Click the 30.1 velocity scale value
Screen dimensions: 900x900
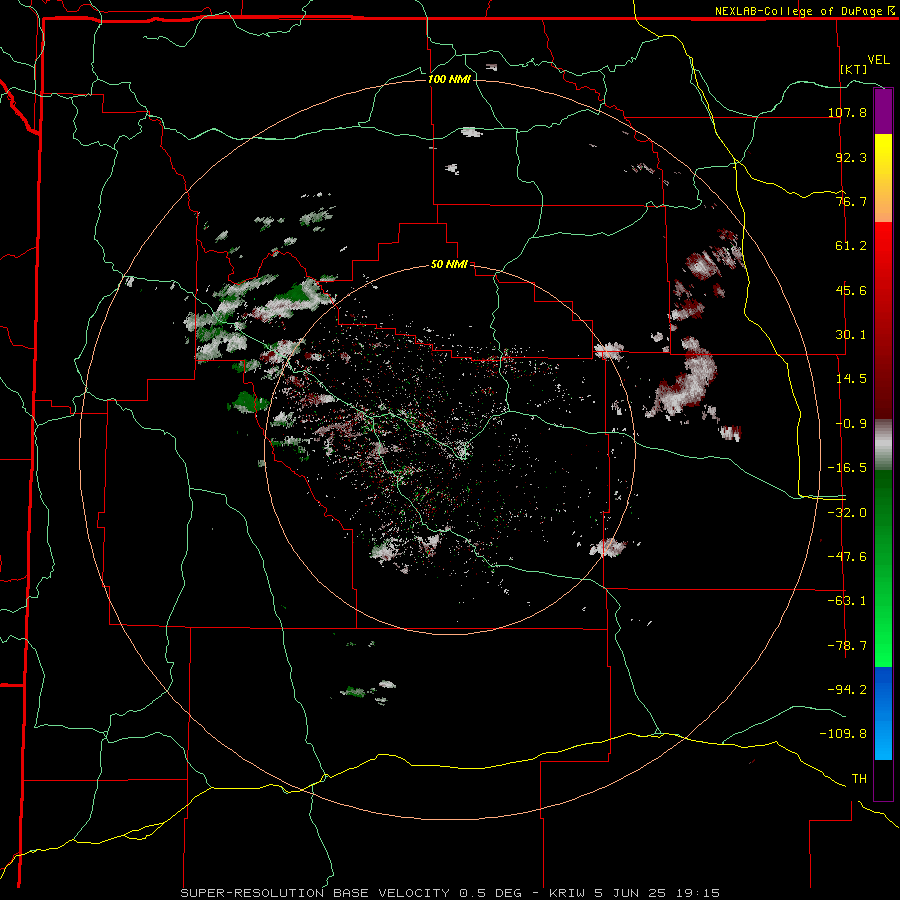851,335
